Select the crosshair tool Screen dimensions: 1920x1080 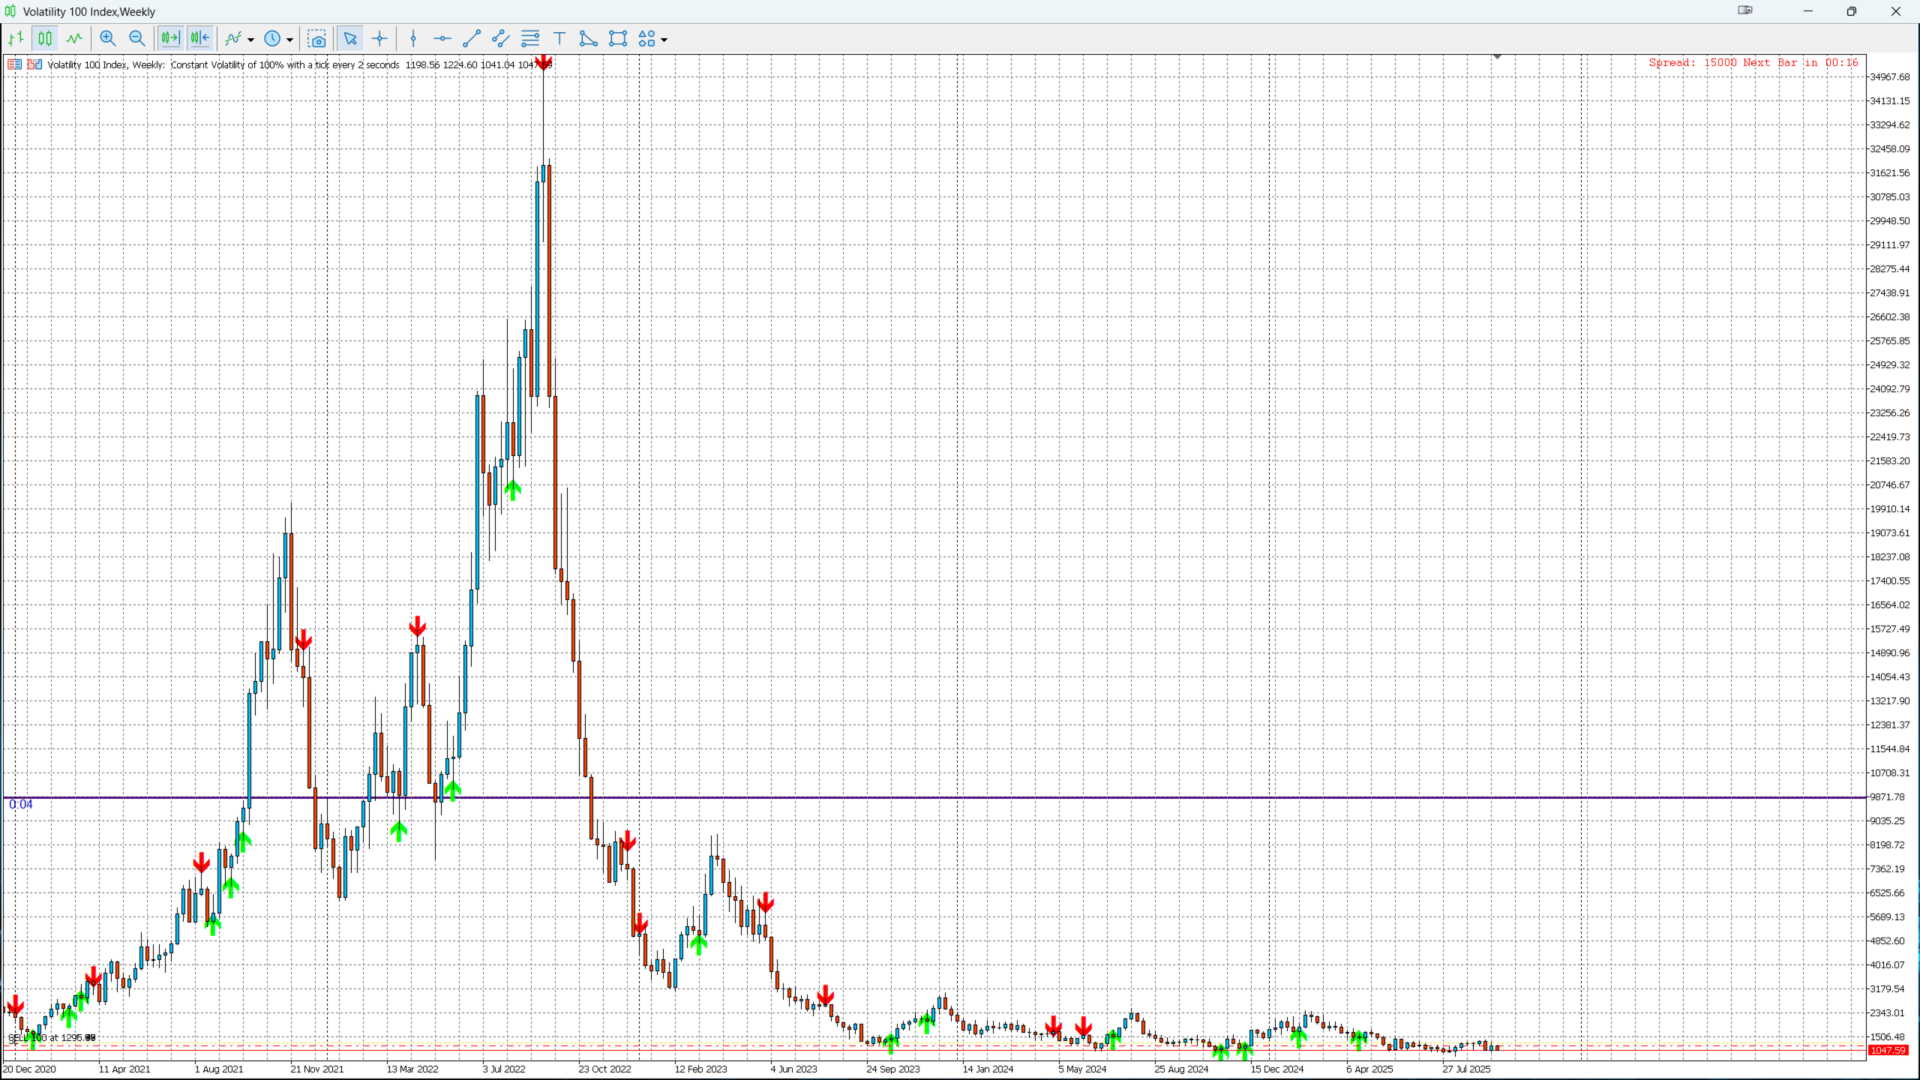380,39
